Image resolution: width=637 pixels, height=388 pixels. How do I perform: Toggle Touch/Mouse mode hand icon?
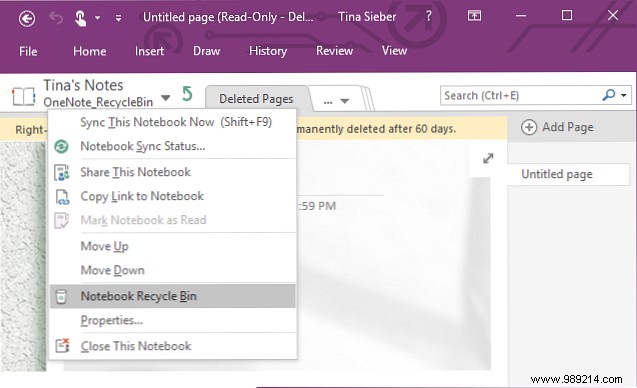pyautogui.click(x=80, y=18)
